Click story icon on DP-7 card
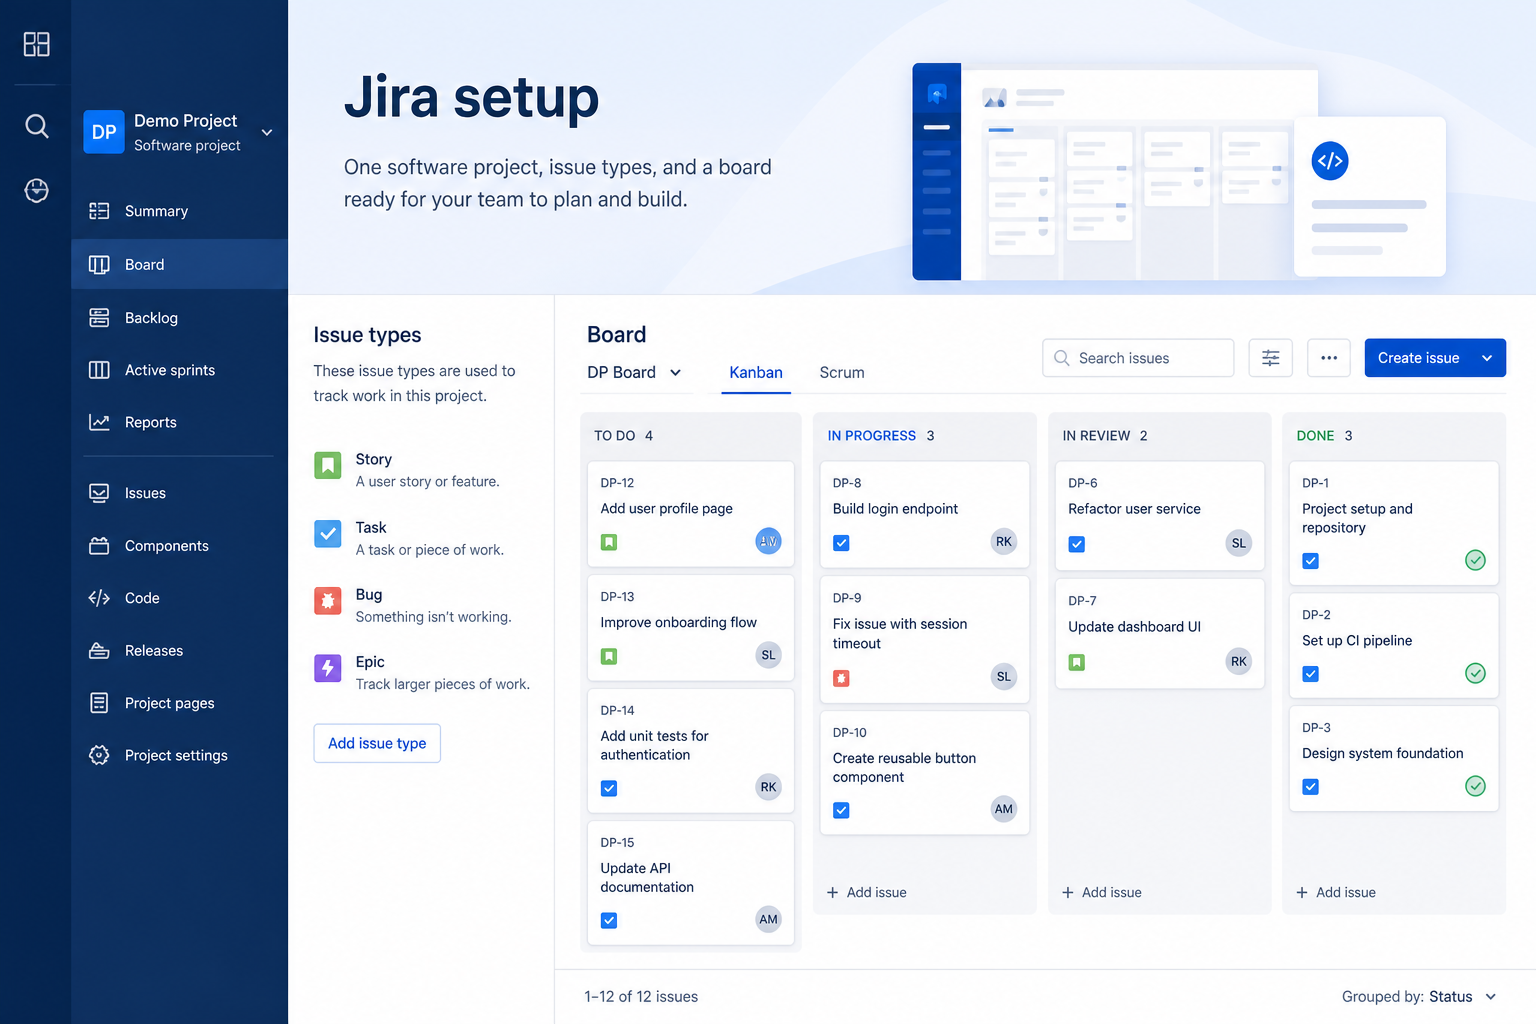The width and height of the screenshot is (1536, 1024). tap(1077, 662)
